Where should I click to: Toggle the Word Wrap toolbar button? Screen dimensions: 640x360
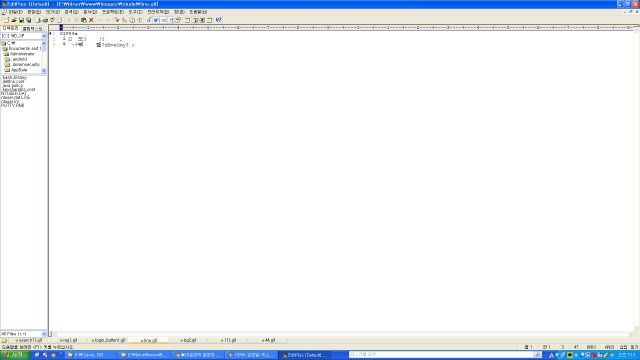(x=156, y=20)
